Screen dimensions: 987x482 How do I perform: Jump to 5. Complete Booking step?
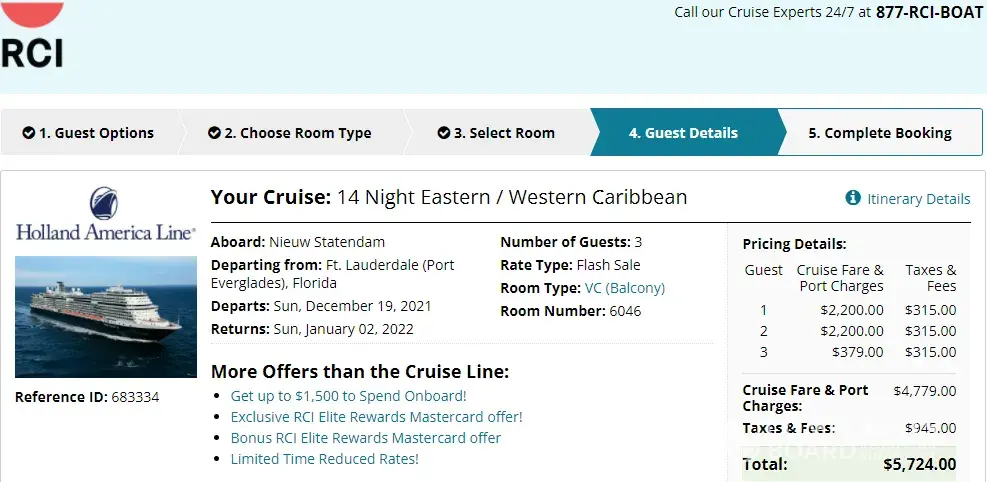pyautogui.click(x=879, y=133)
